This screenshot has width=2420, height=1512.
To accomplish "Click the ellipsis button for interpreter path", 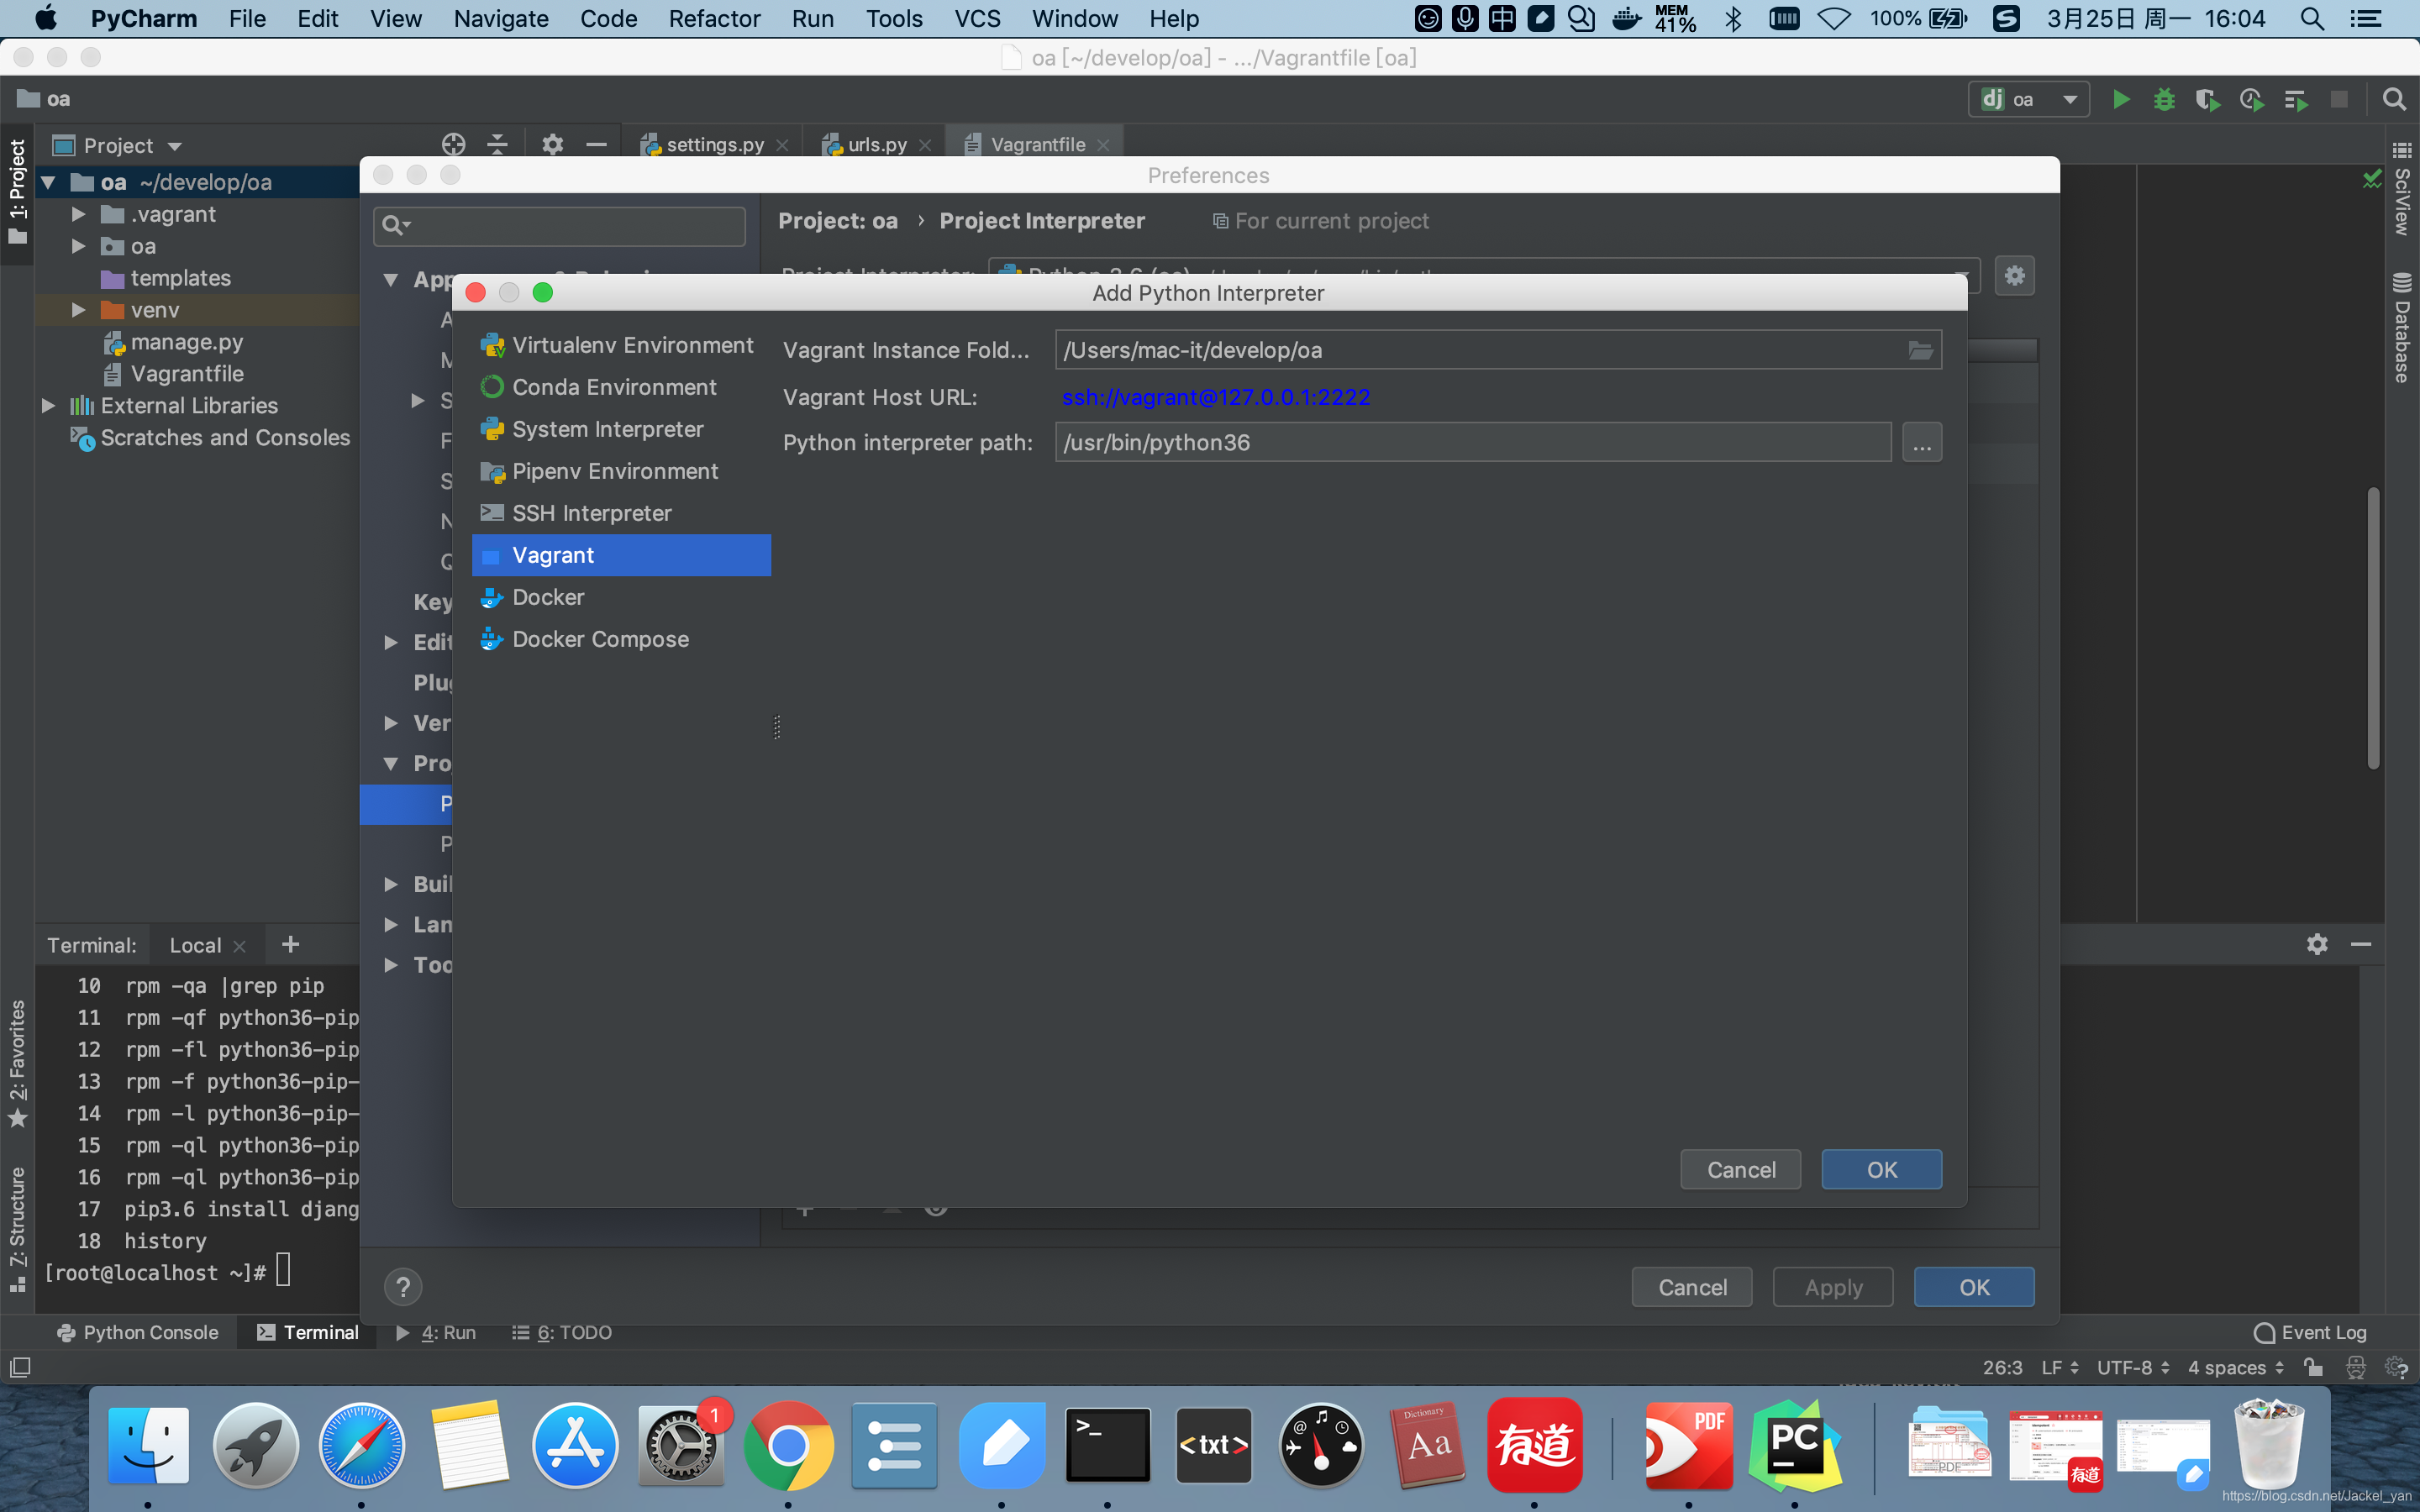I will 1921,442.
